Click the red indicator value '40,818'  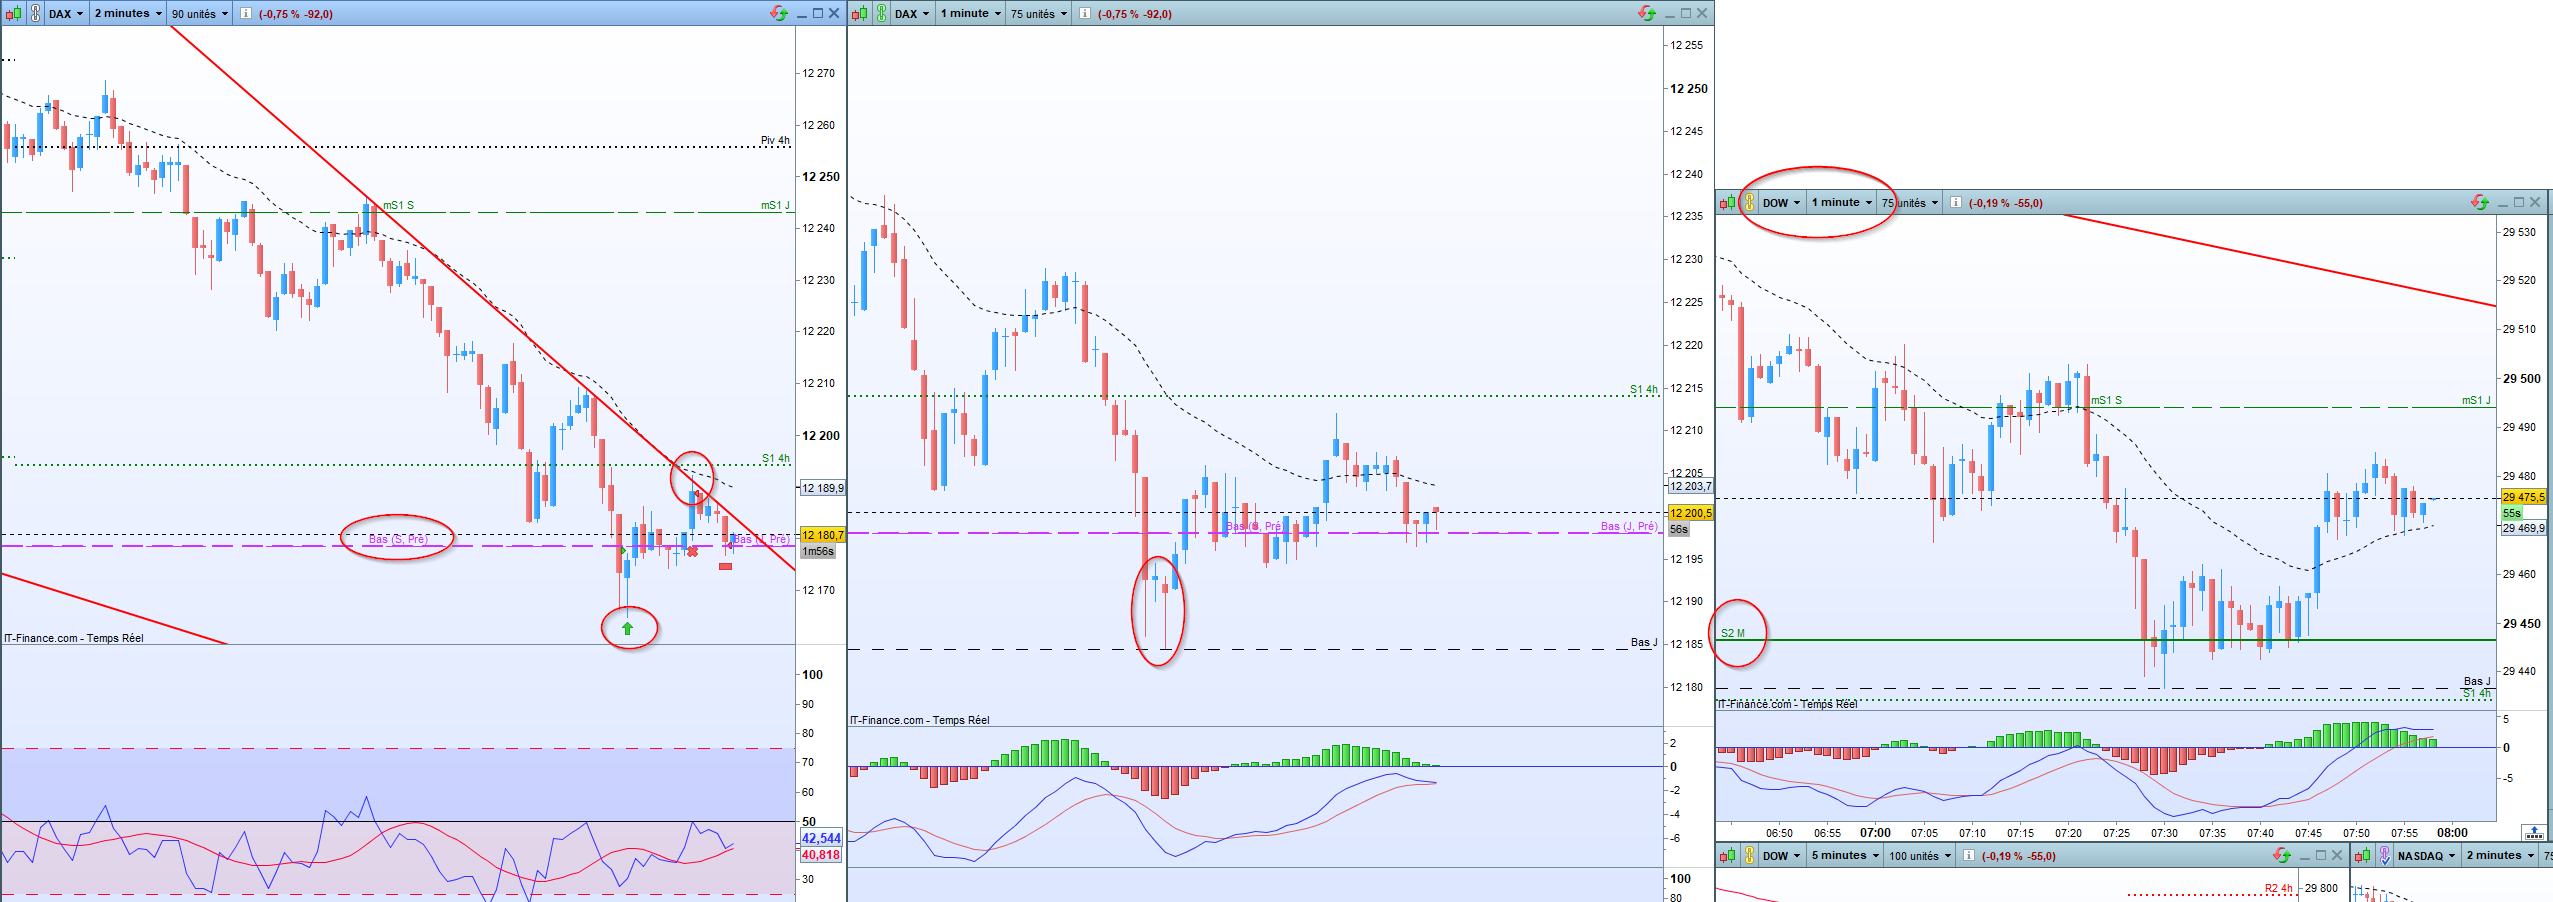tap(821, 855)
